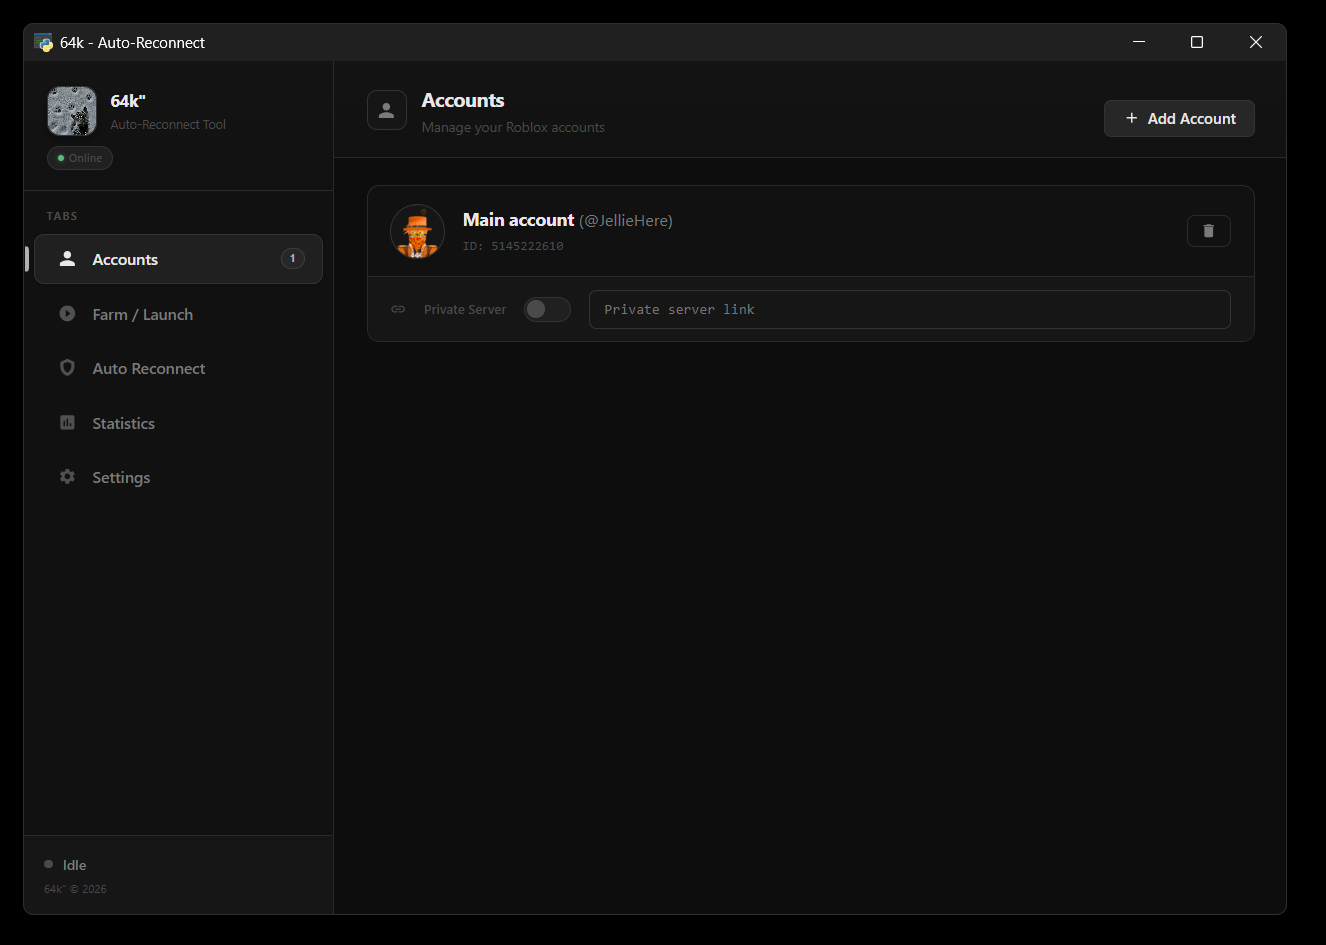The image size is (1326, 945).
Task: Click the link chain icon beside Private Server
Action: click(398, 309)
